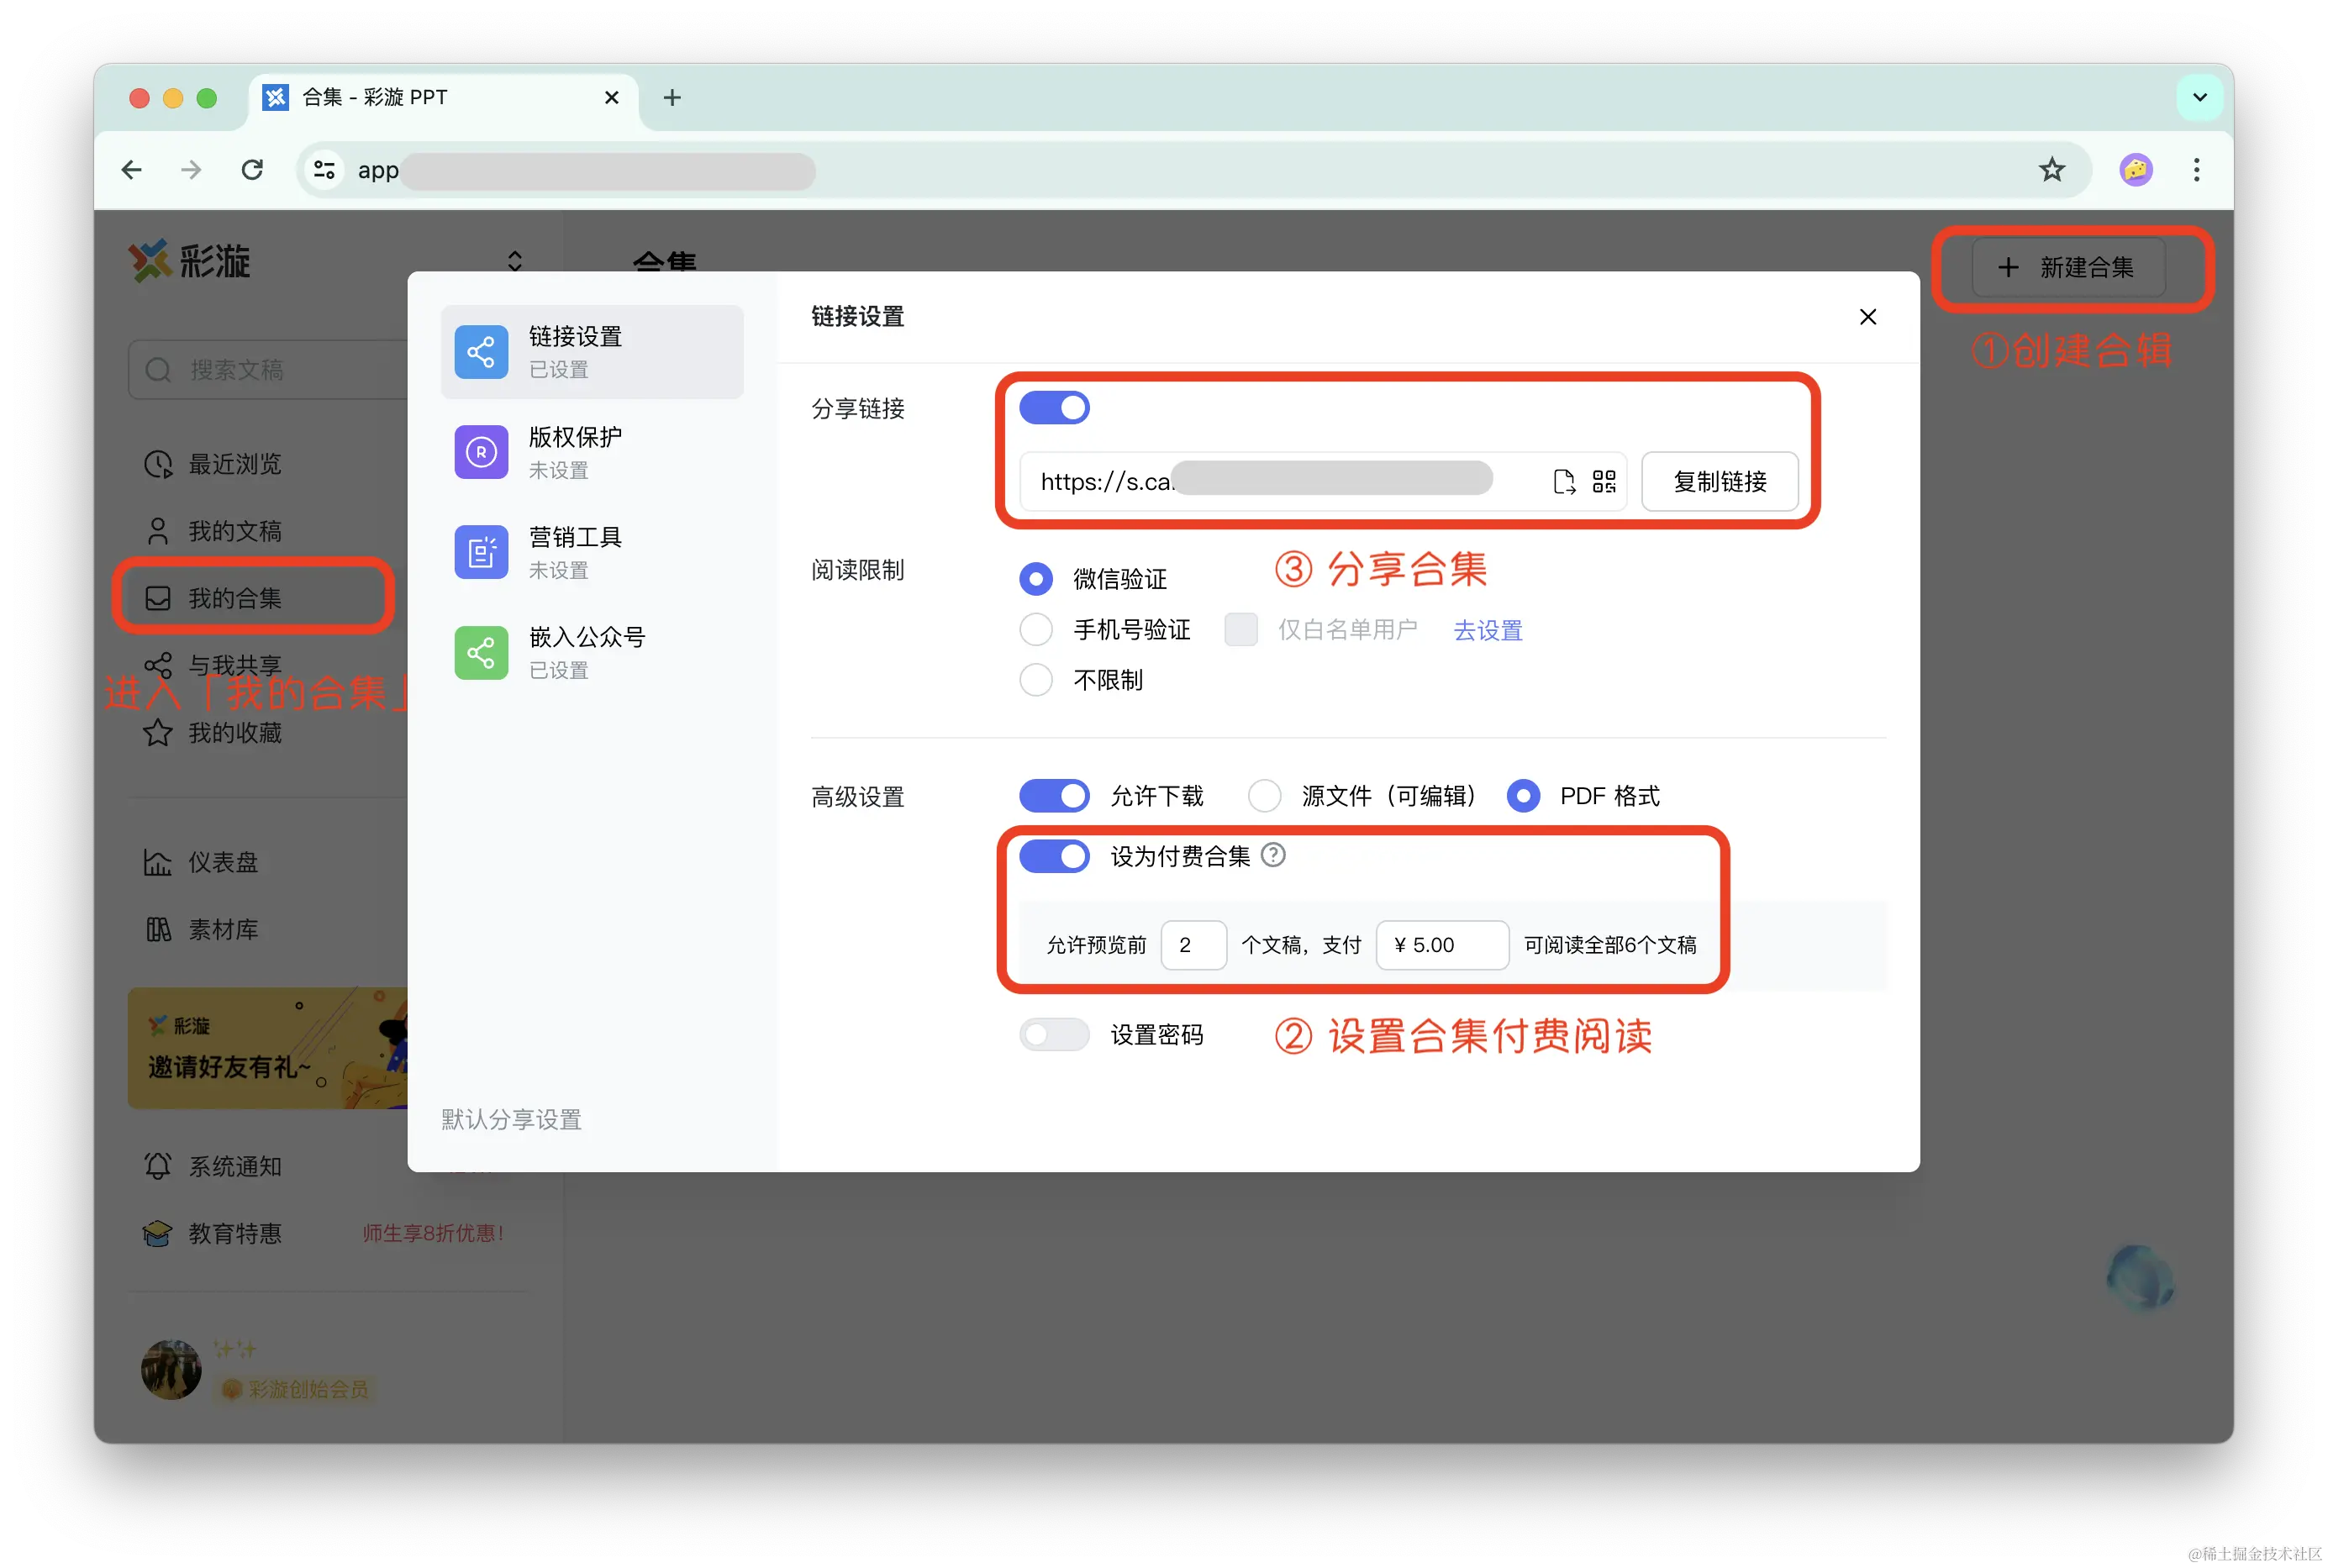Image resolution: width=2328 pixels, height=1568 pixels.
Task: Open the Chrome three-dot menu
Action: (x=2196, y=170)
